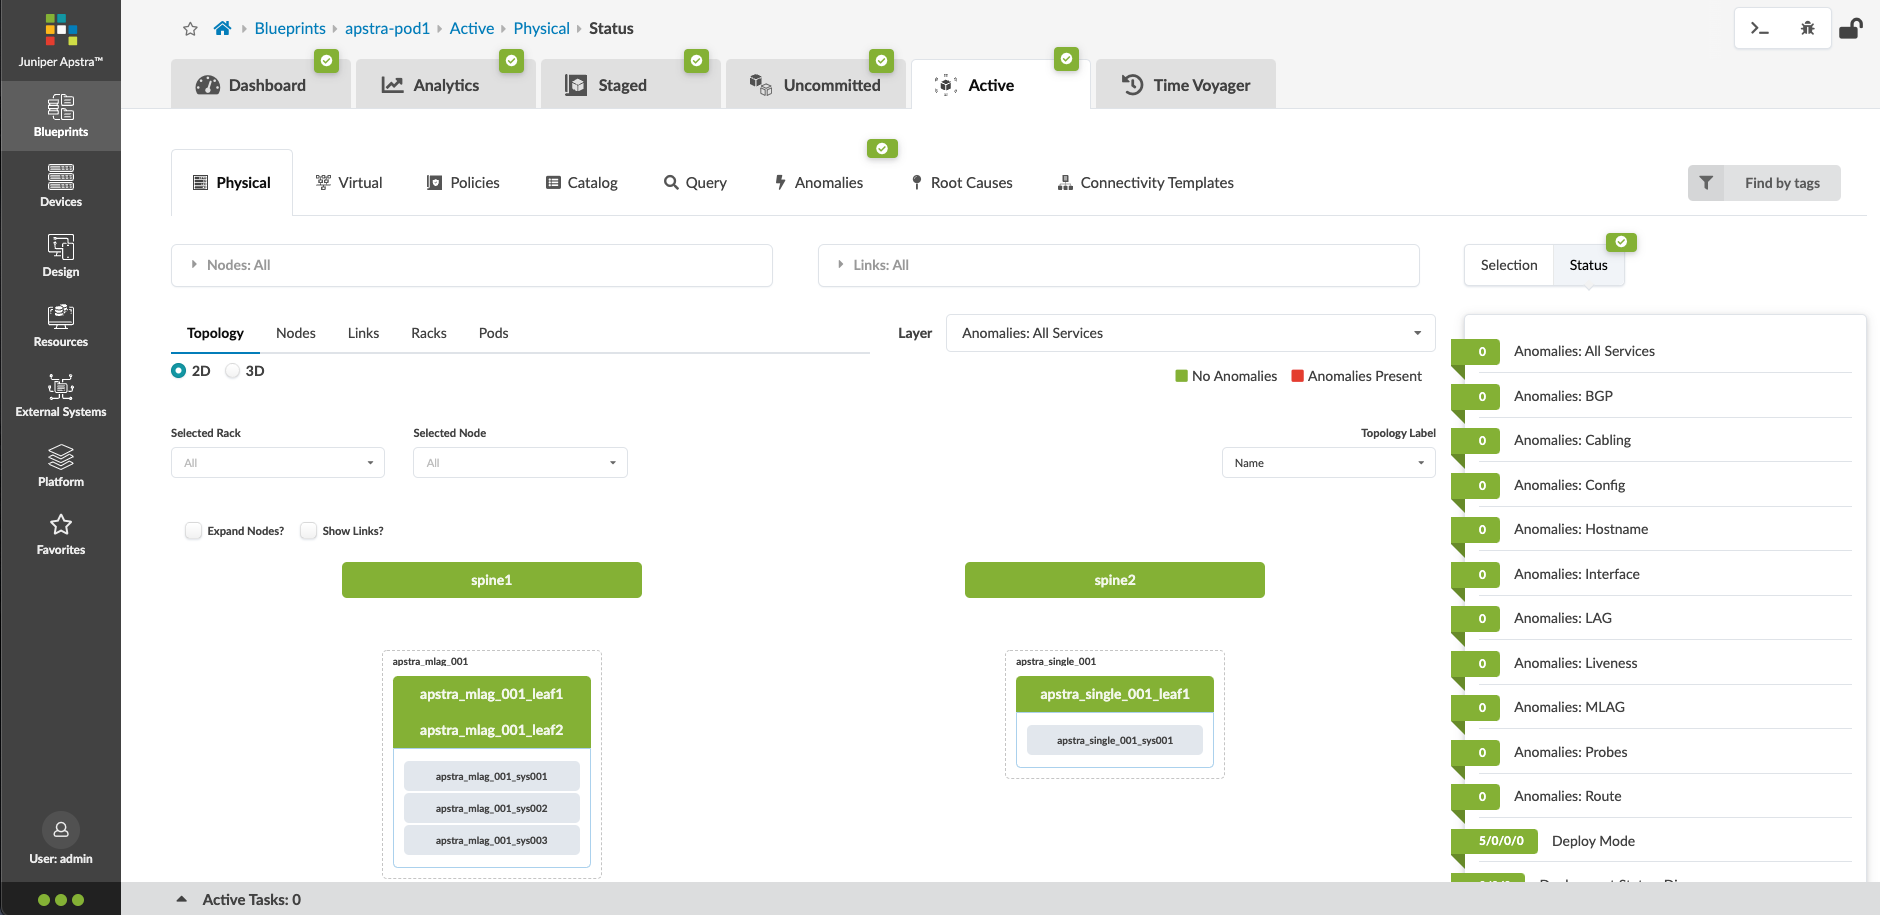Open the Selected Rack dropdown

[x=277, y=463]
